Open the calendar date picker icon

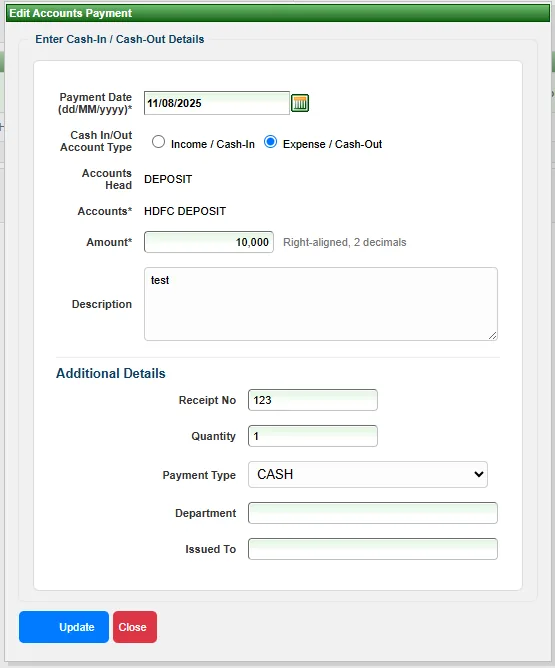300,103
